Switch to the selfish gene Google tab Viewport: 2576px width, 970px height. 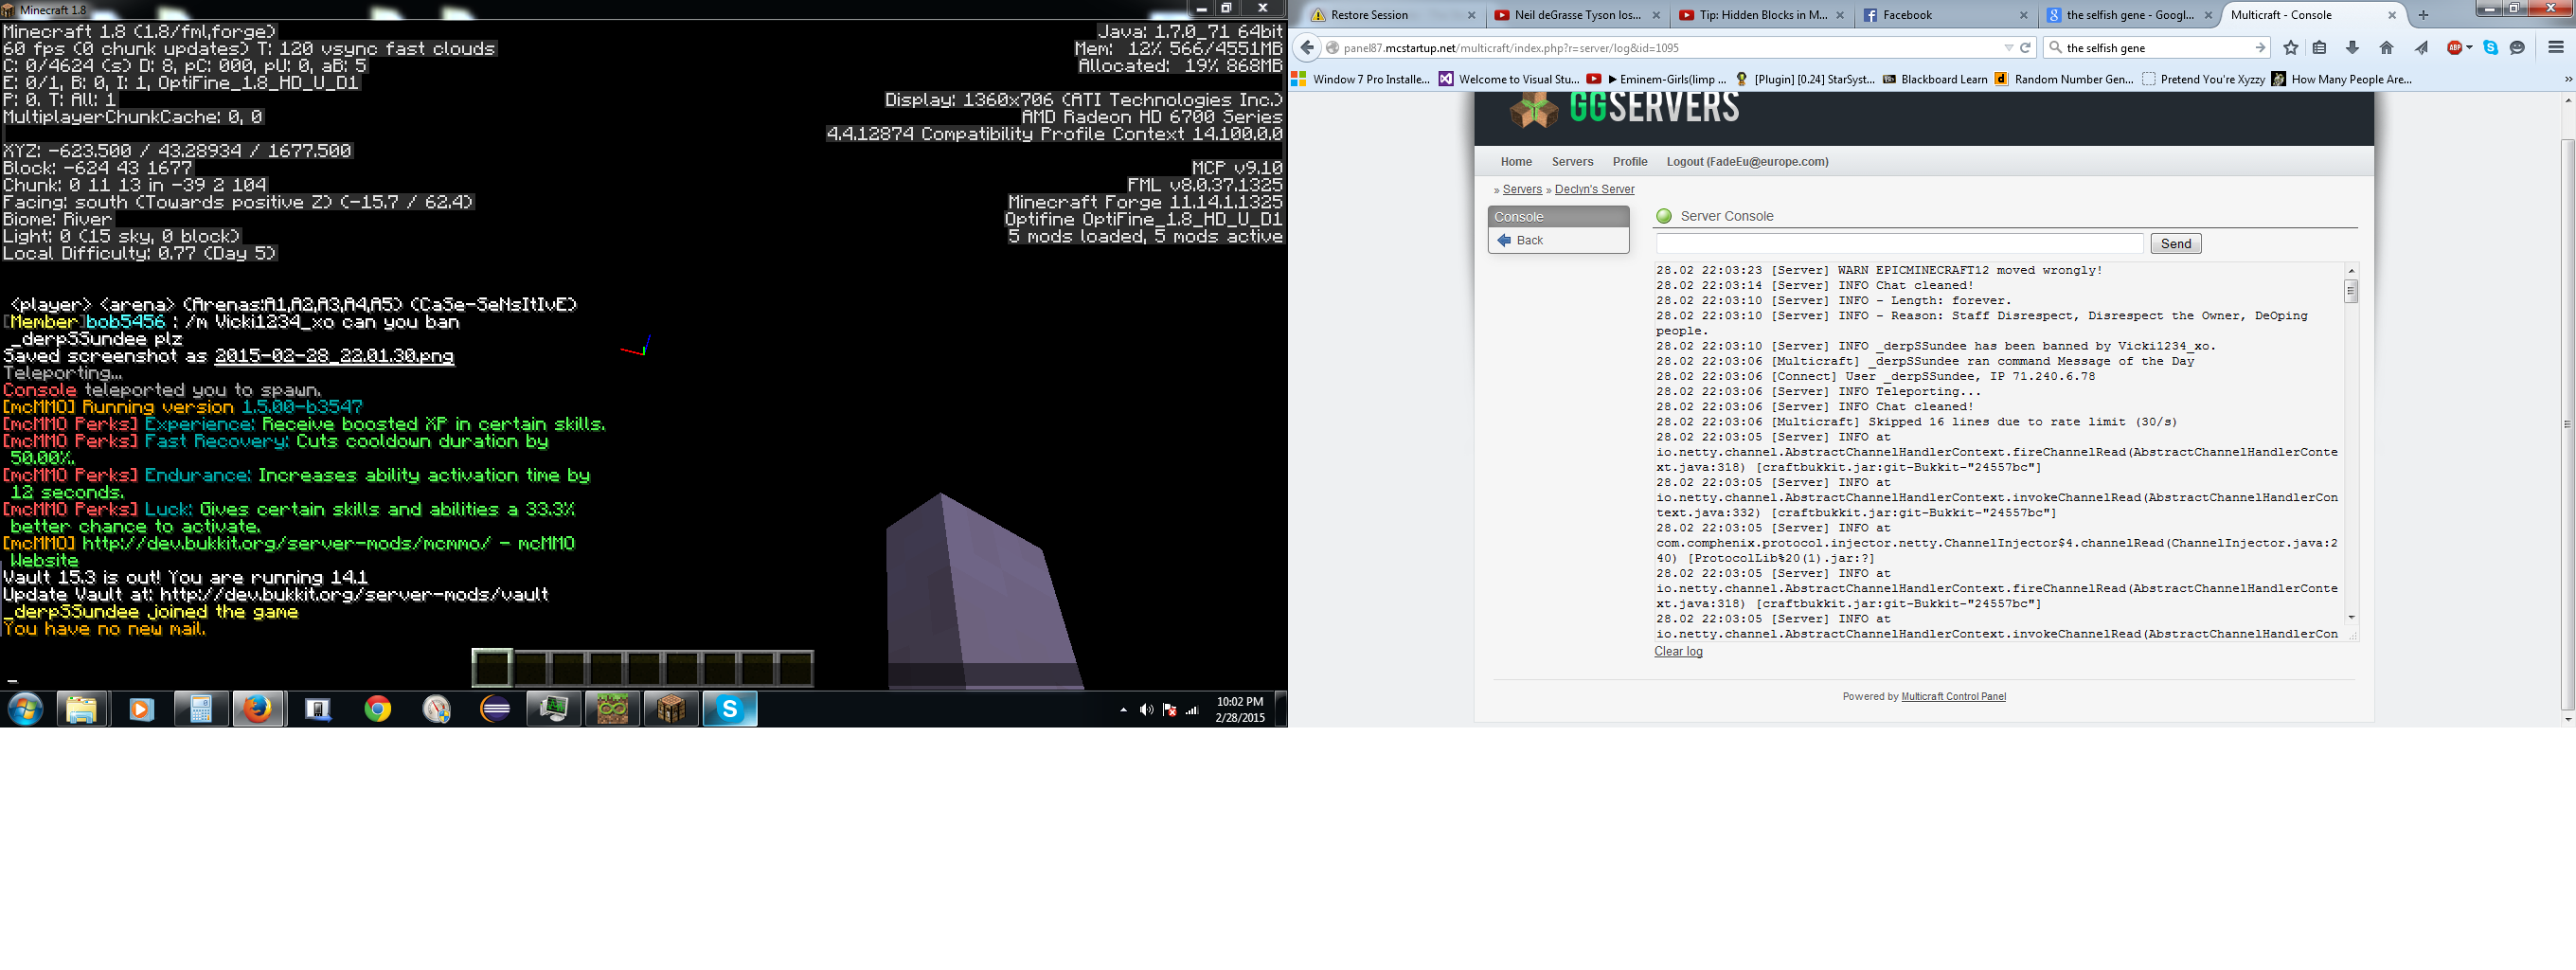(2128, 15)
